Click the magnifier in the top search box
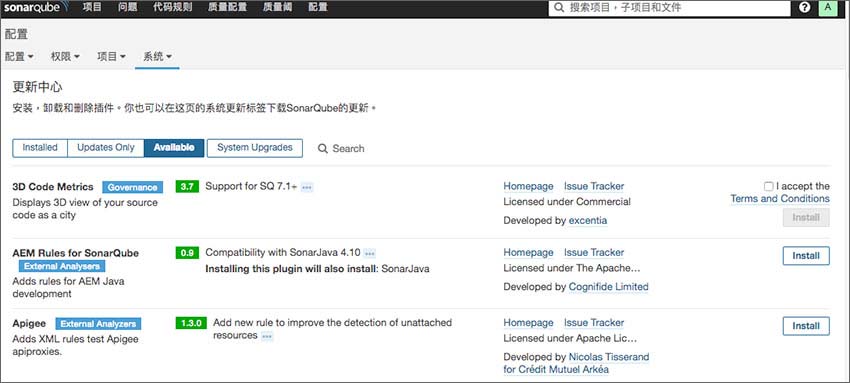Screen dimensions: 850x383 pyautogui.click(x=559, y=8)
